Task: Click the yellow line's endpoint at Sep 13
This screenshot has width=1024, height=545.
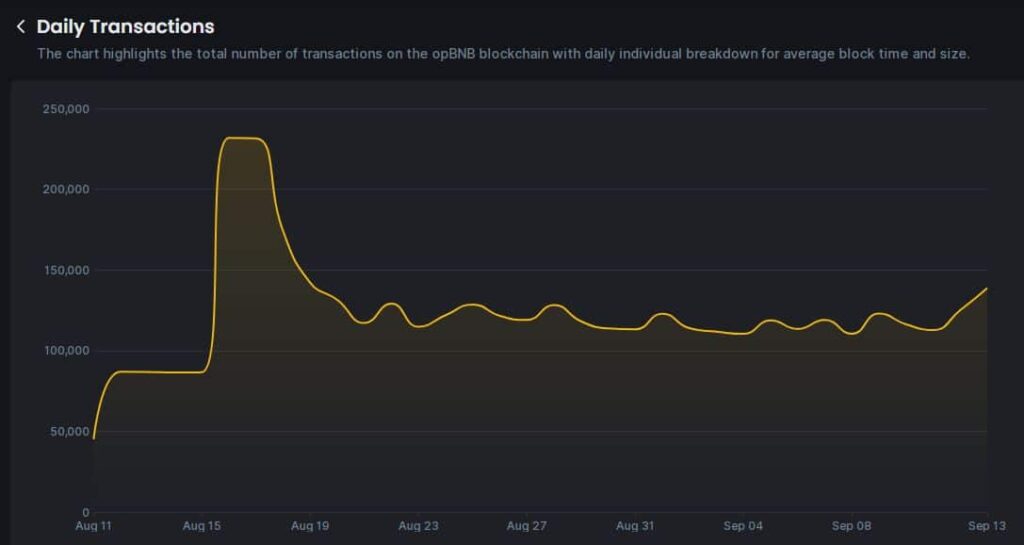Action: 987,289
